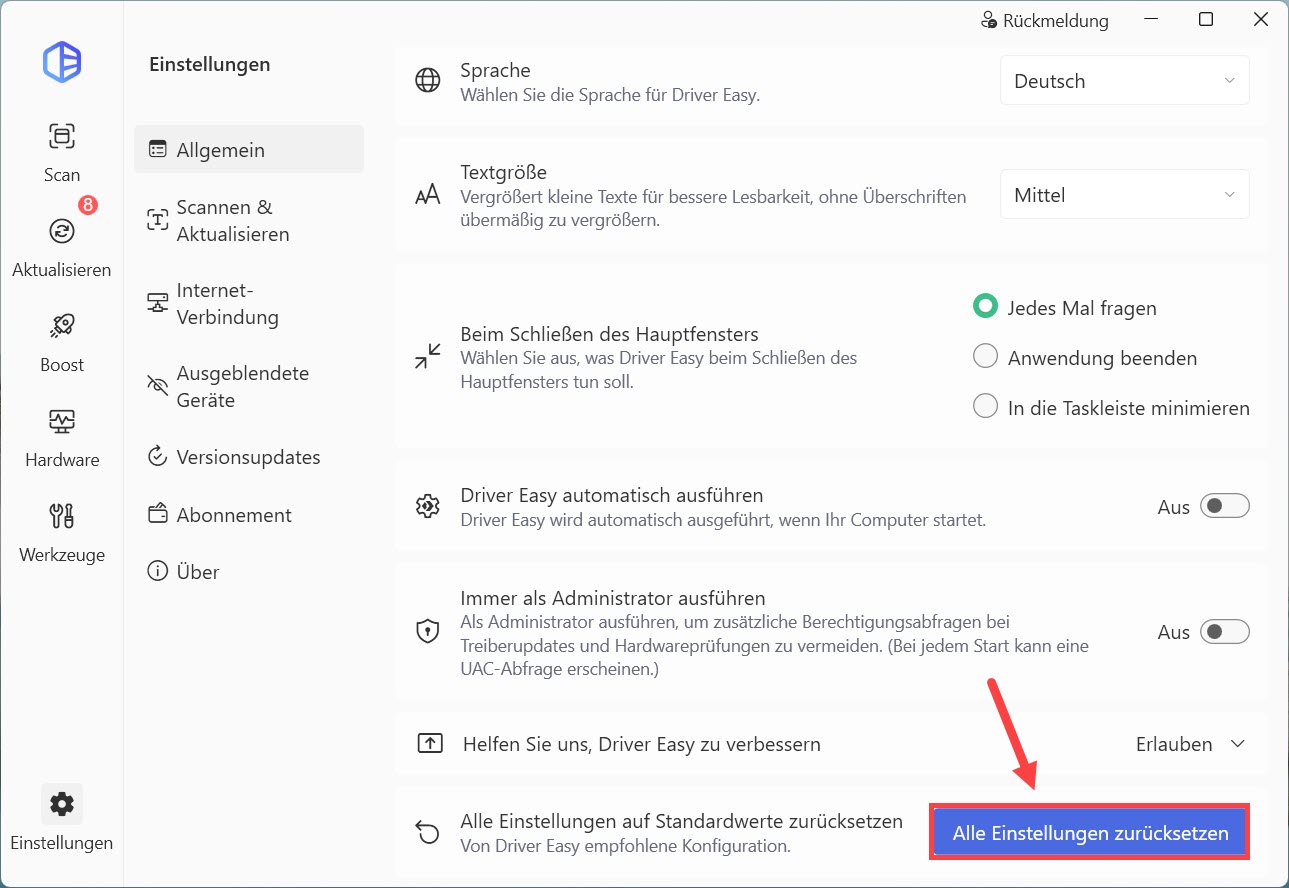The width and height of the screenshot is (1289, 888).
Task: Click the Boost label in left sidebar
Action: pyautogui.click(x=62, y=365)
